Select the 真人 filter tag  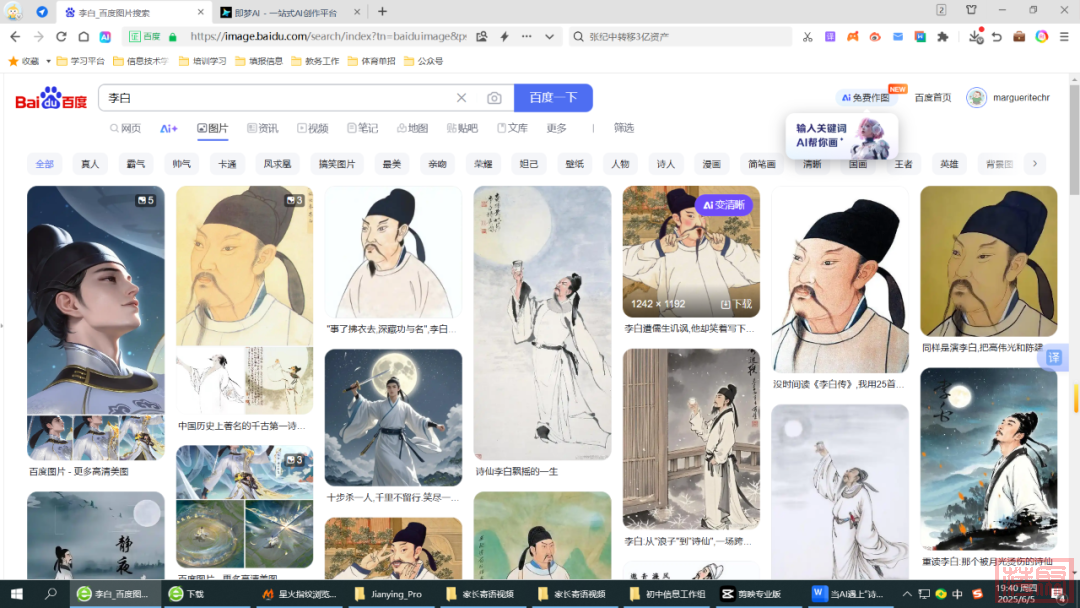tap(90, 164)
